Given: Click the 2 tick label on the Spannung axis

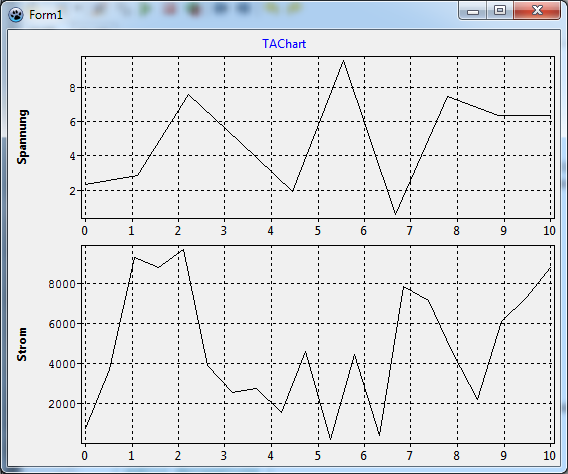Looking at the screenshot, I should point(73,191).
